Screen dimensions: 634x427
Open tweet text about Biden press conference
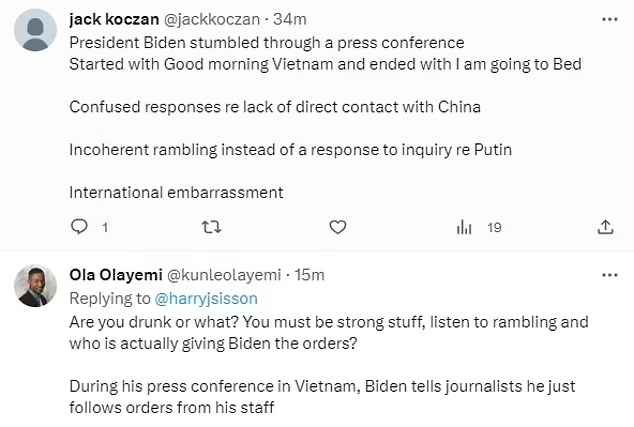coord(267,43)
